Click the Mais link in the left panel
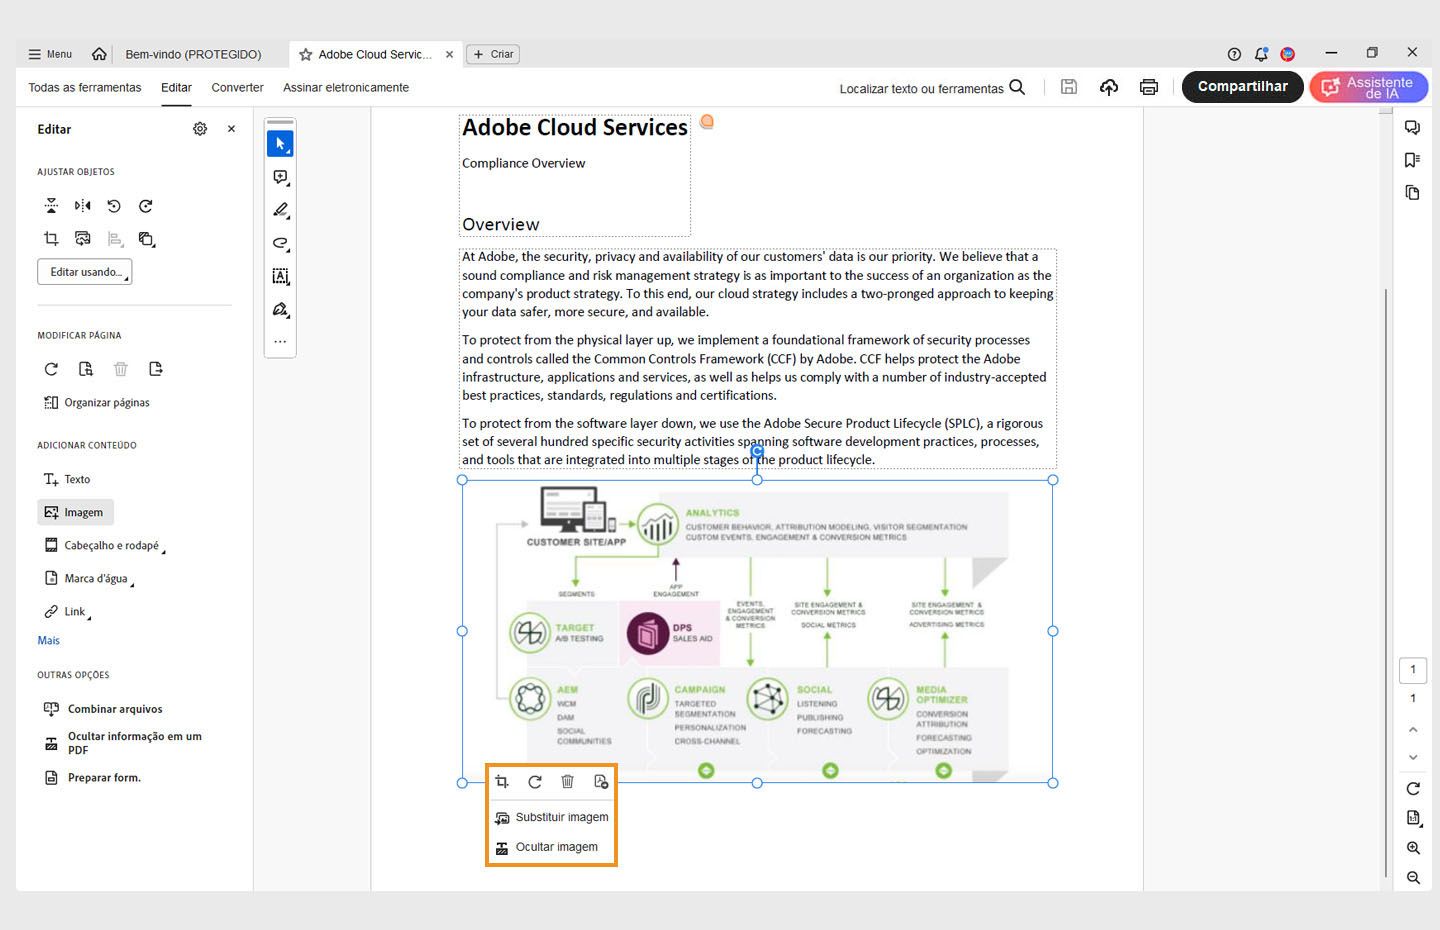This screenshot has height=930, width=1440. point(48,640)
